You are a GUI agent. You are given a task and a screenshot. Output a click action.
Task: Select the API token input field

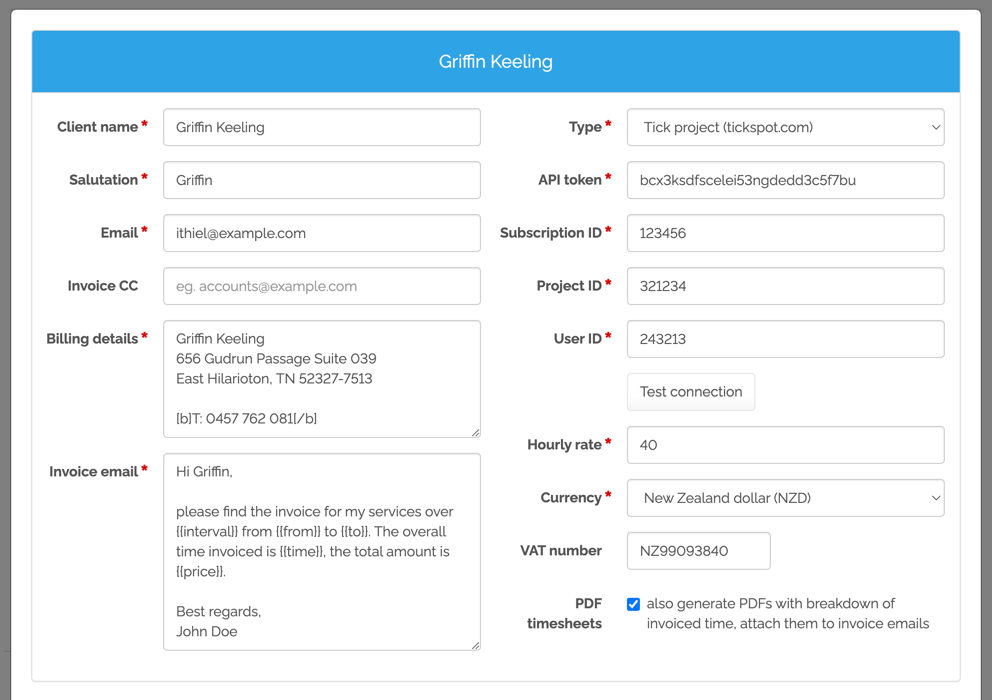coord(785,180)
